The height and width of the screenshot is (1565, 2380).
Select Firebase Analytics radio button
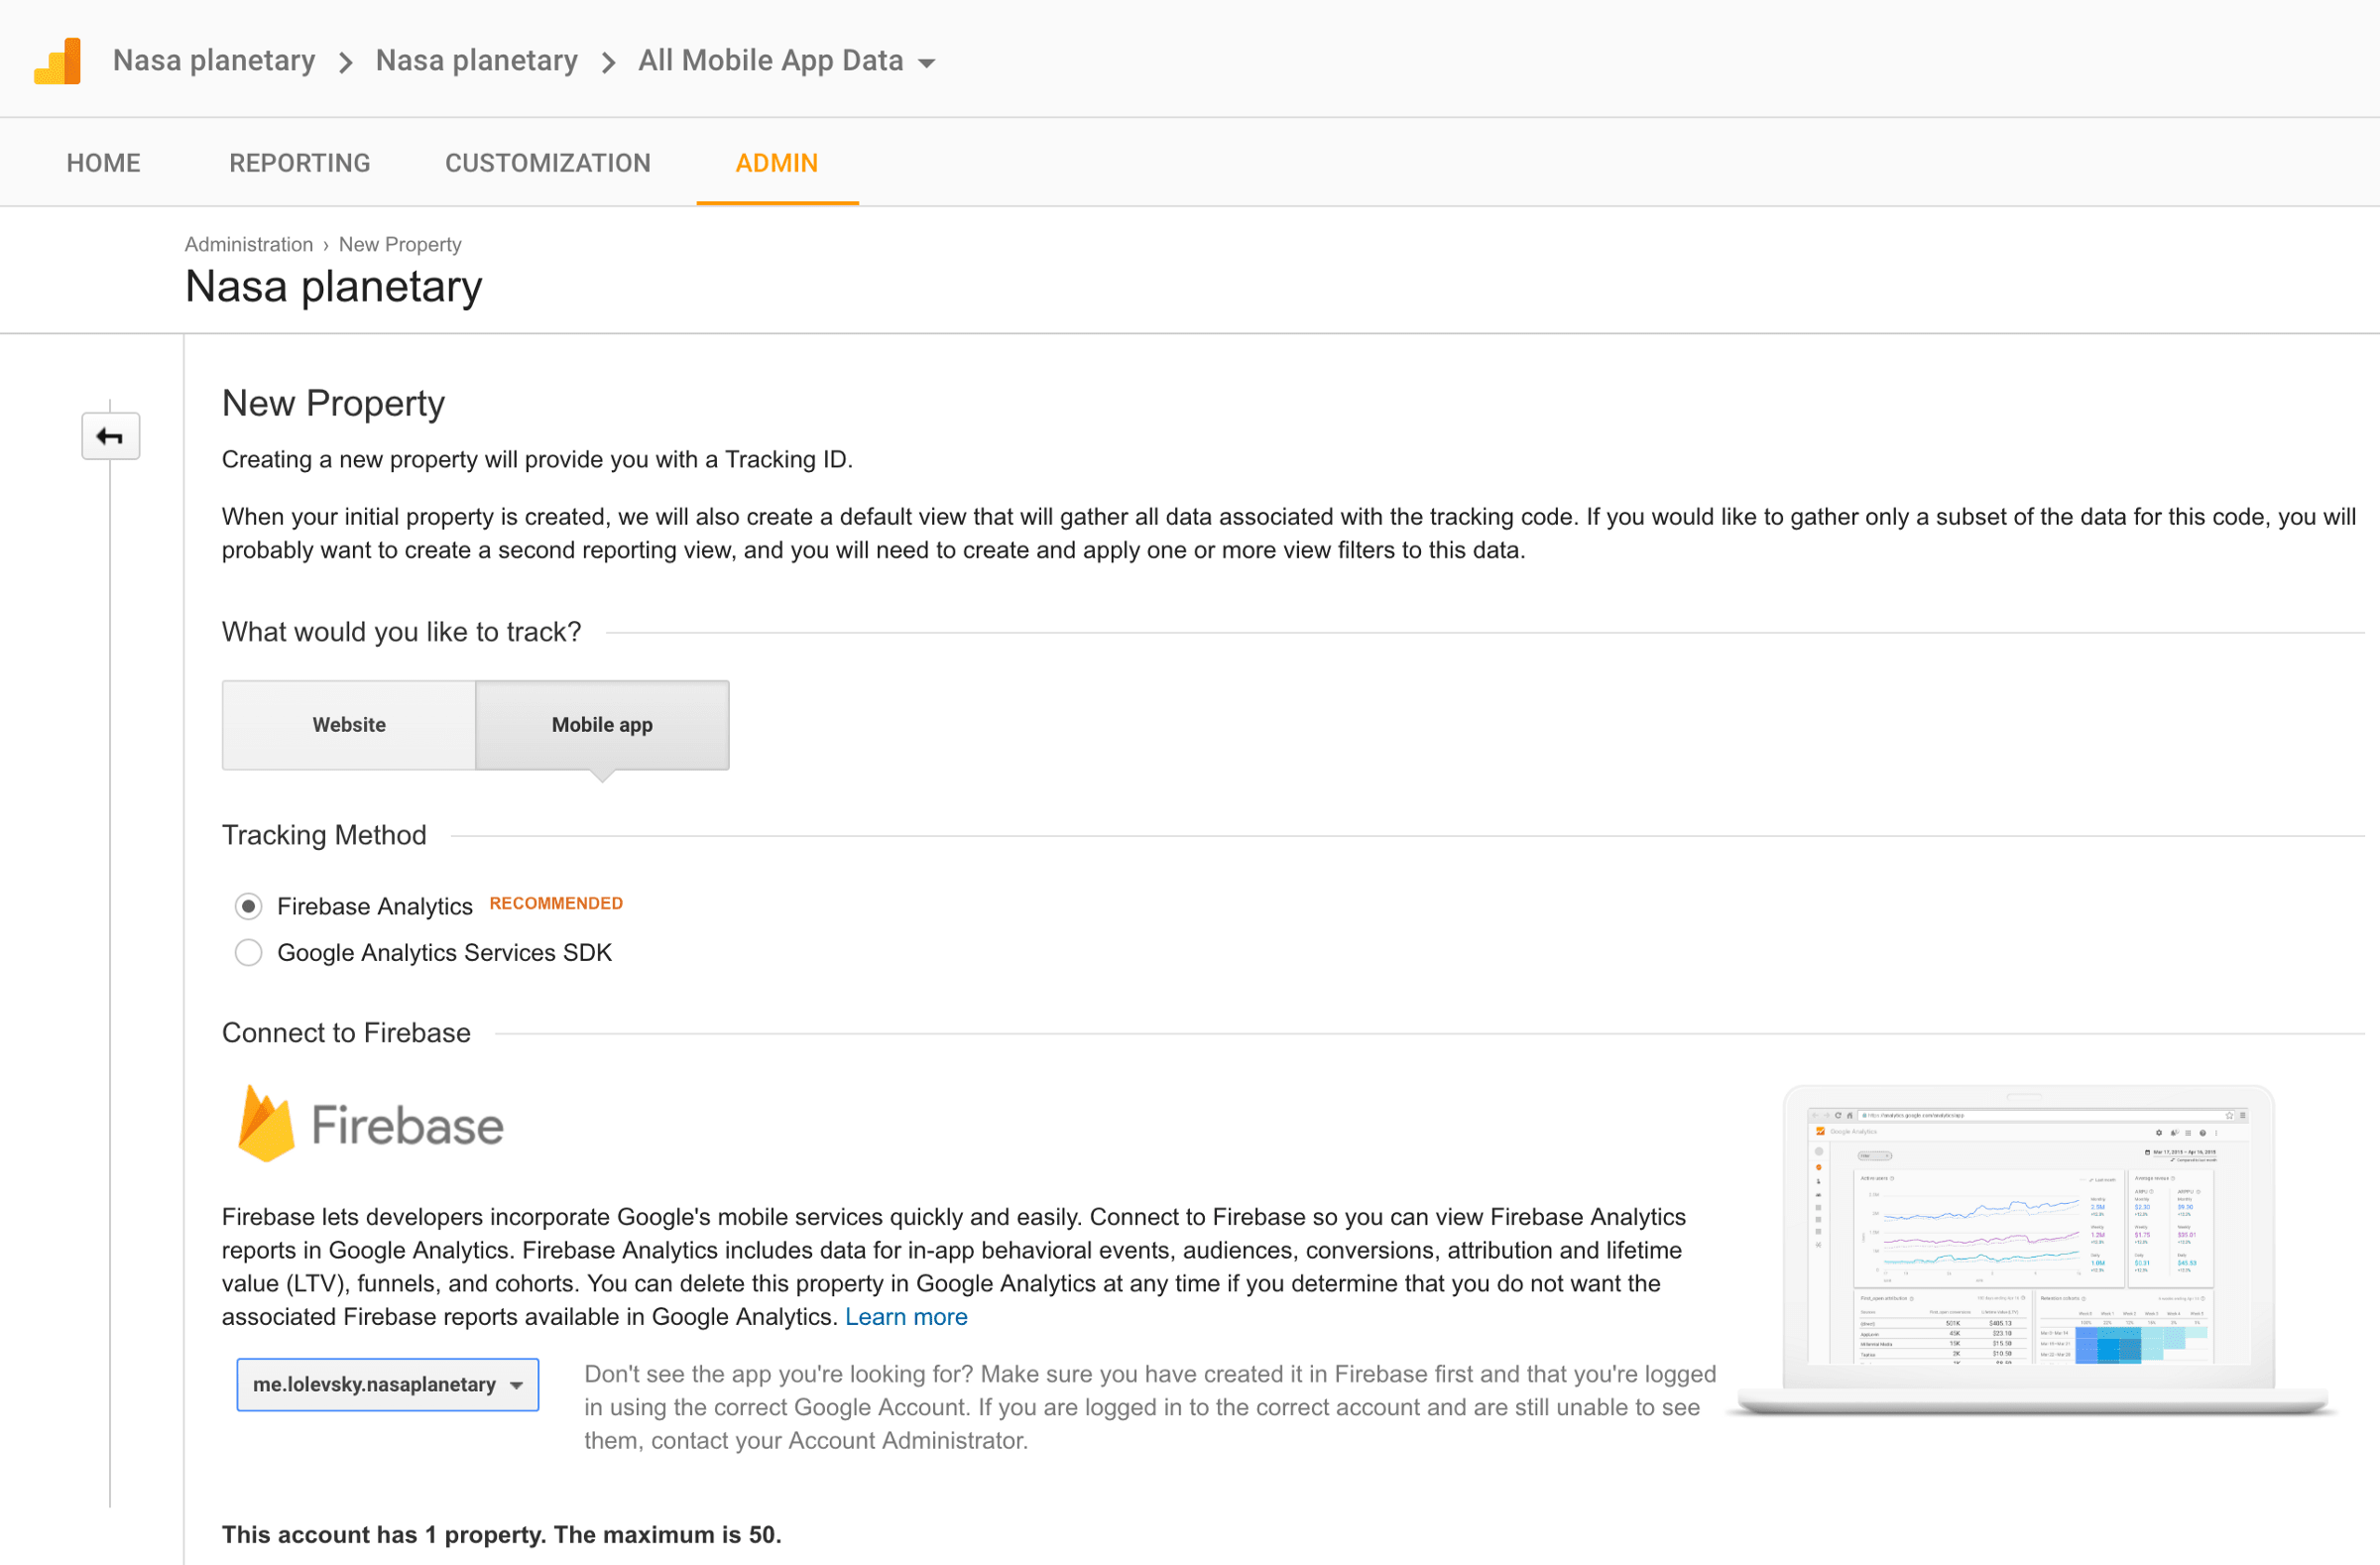pos(248,906)
